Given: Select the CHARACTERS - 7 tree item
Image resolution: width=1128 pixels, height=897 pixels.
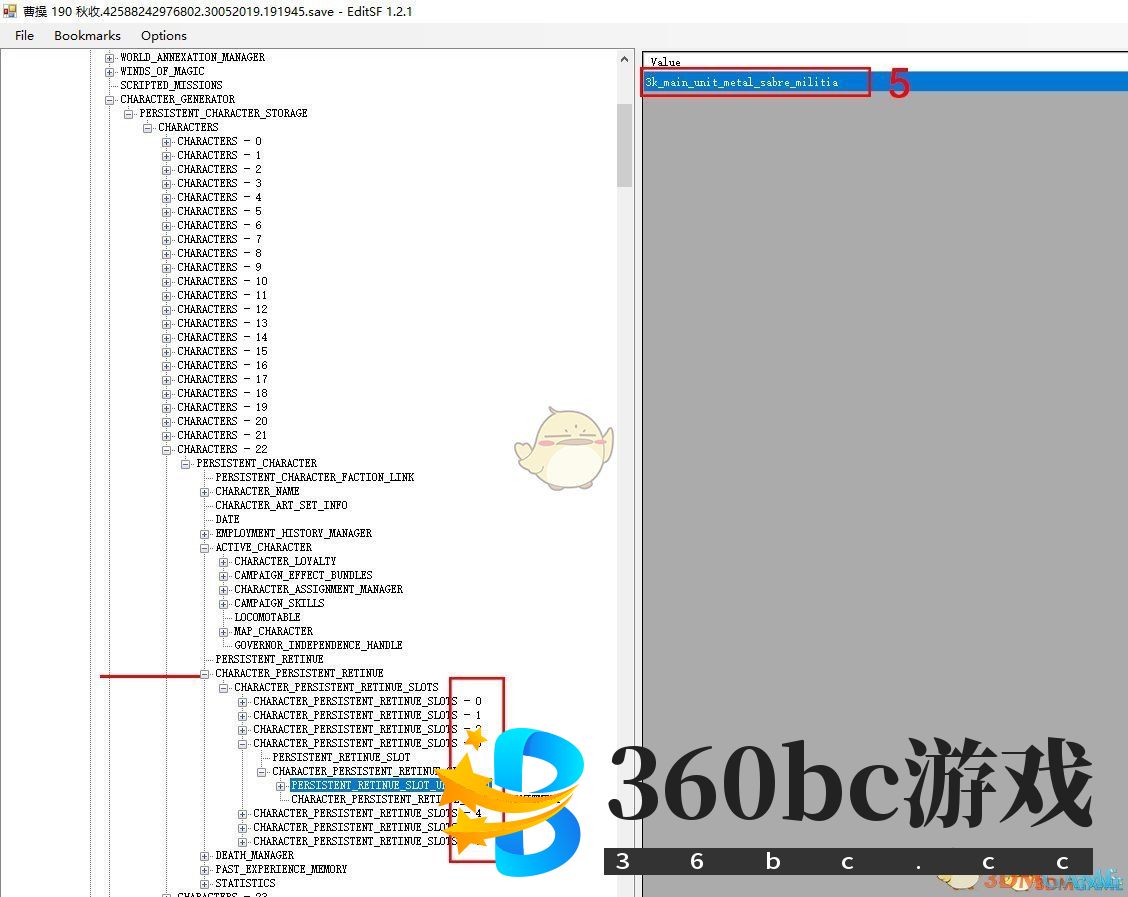Looking at the screenshot, I should point(219,240).
